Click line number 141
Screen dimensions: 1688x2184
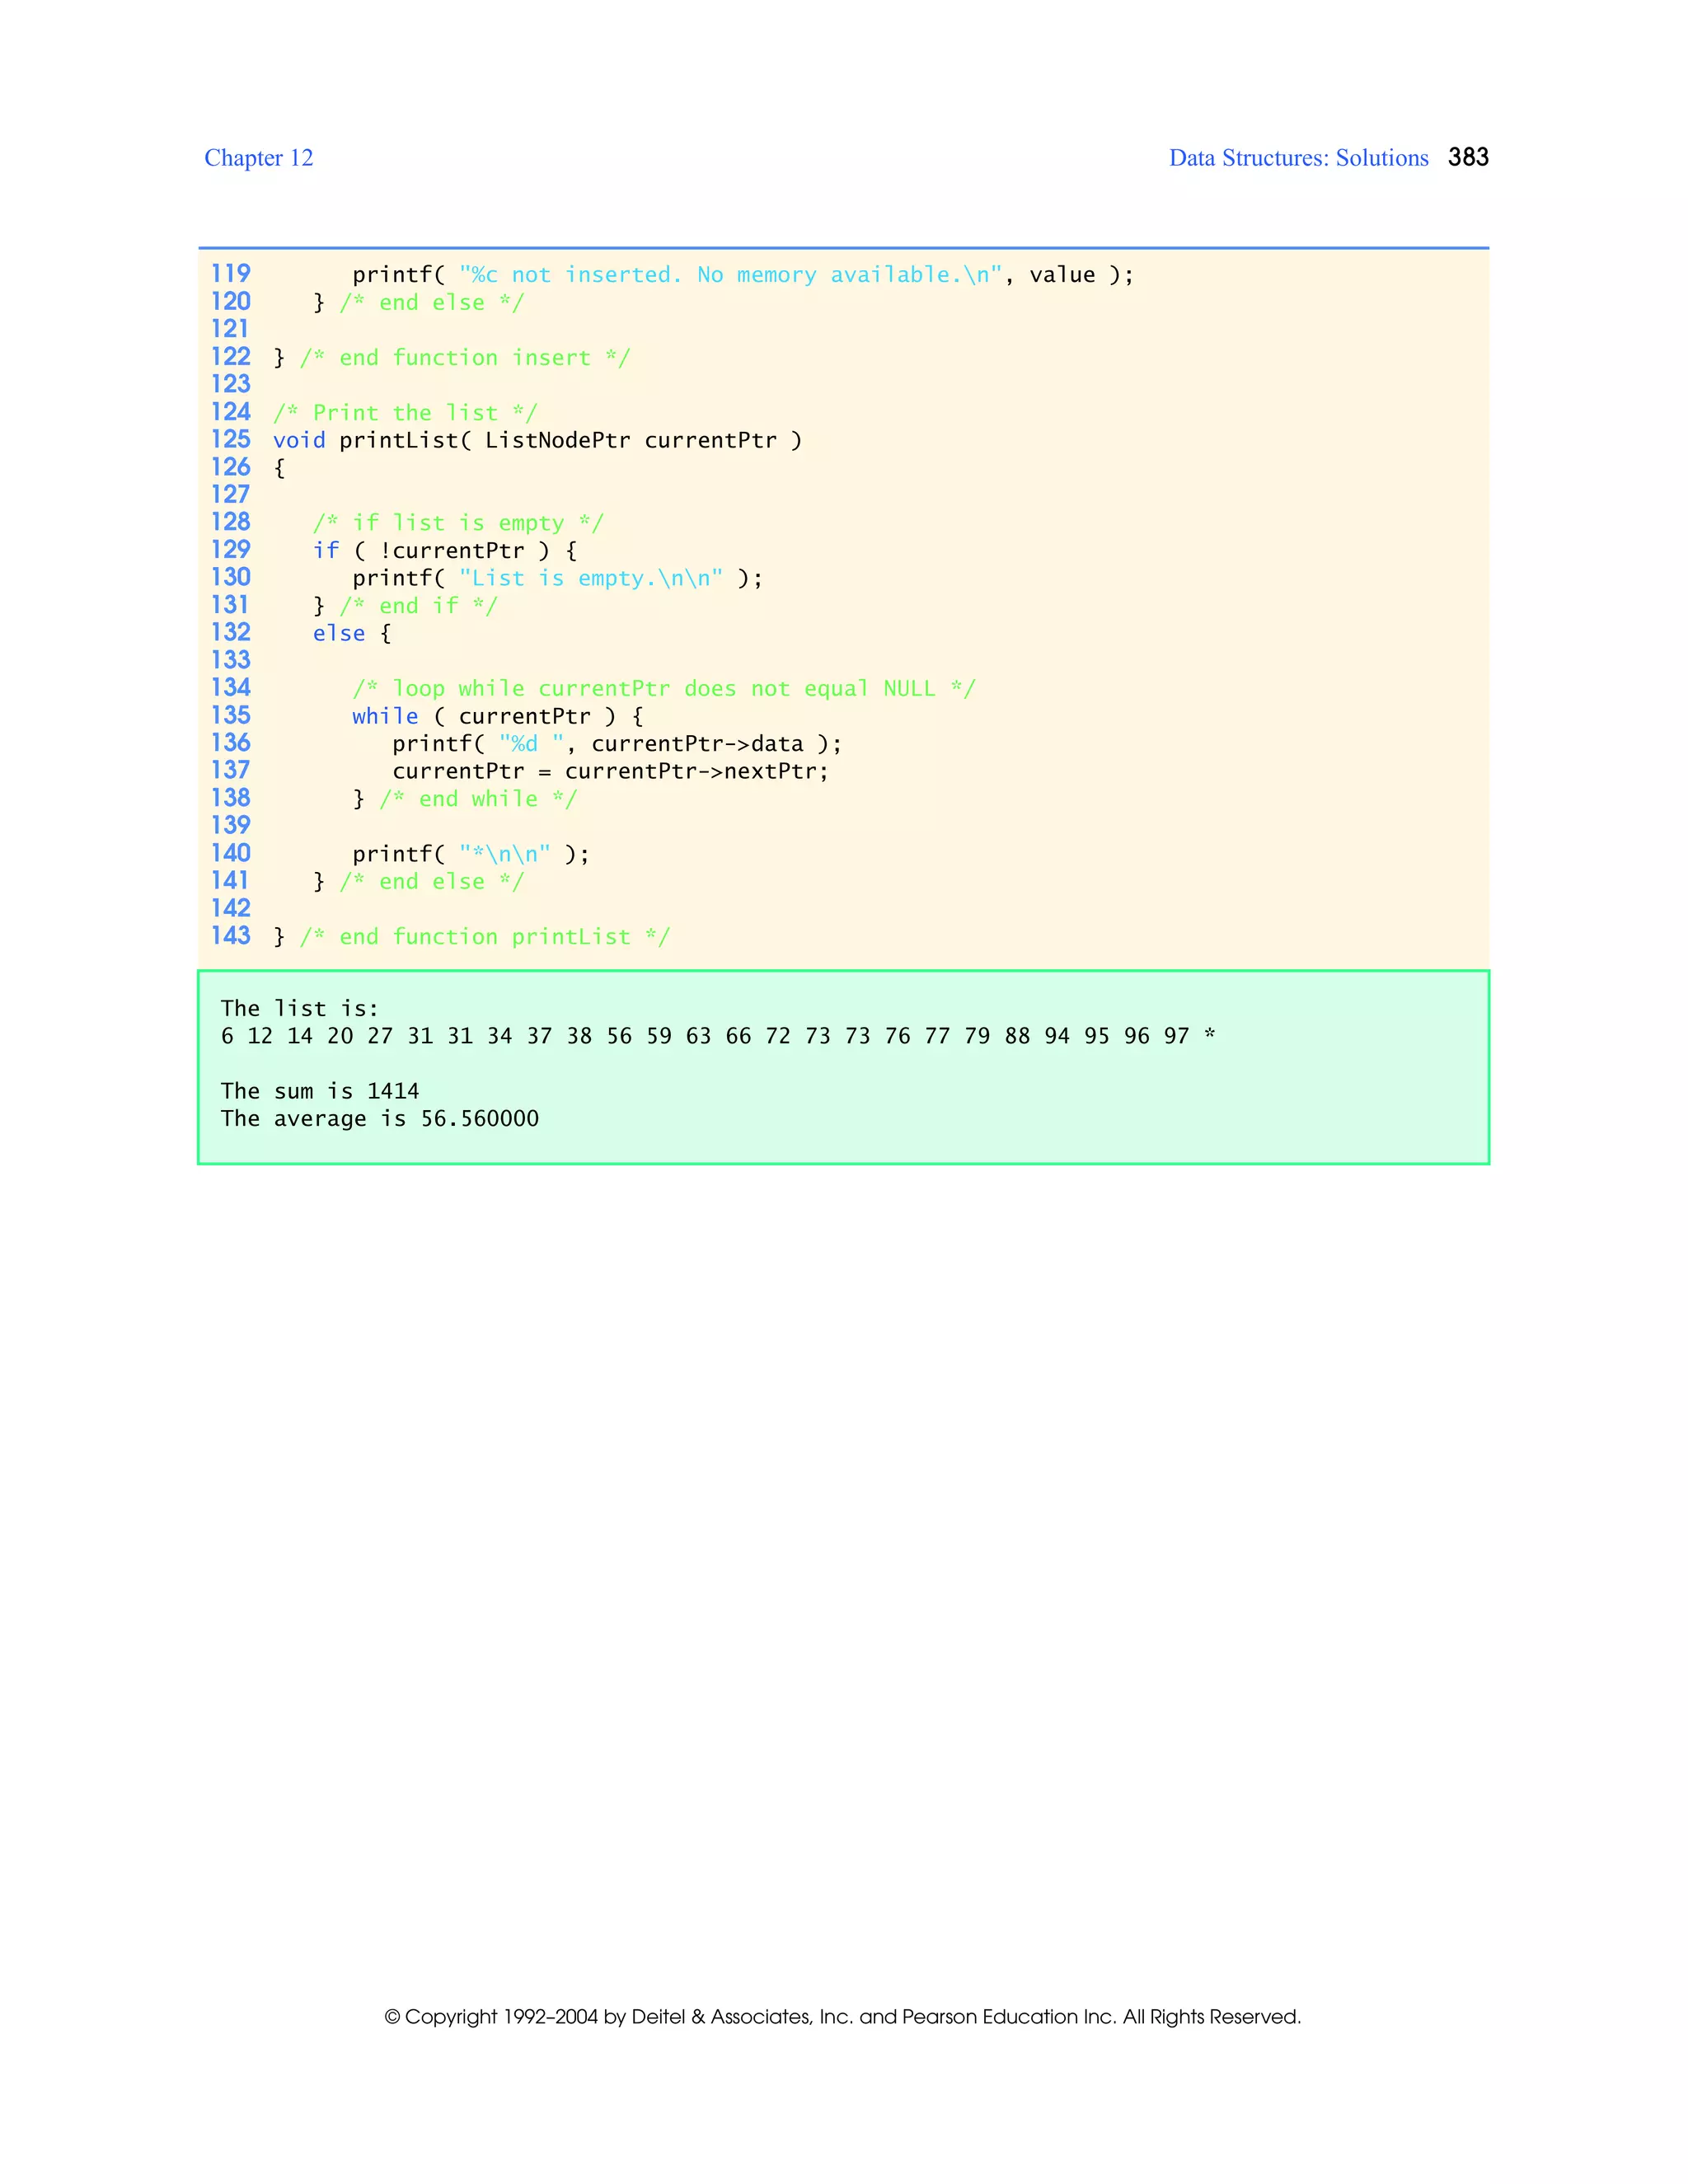[230, 881]
